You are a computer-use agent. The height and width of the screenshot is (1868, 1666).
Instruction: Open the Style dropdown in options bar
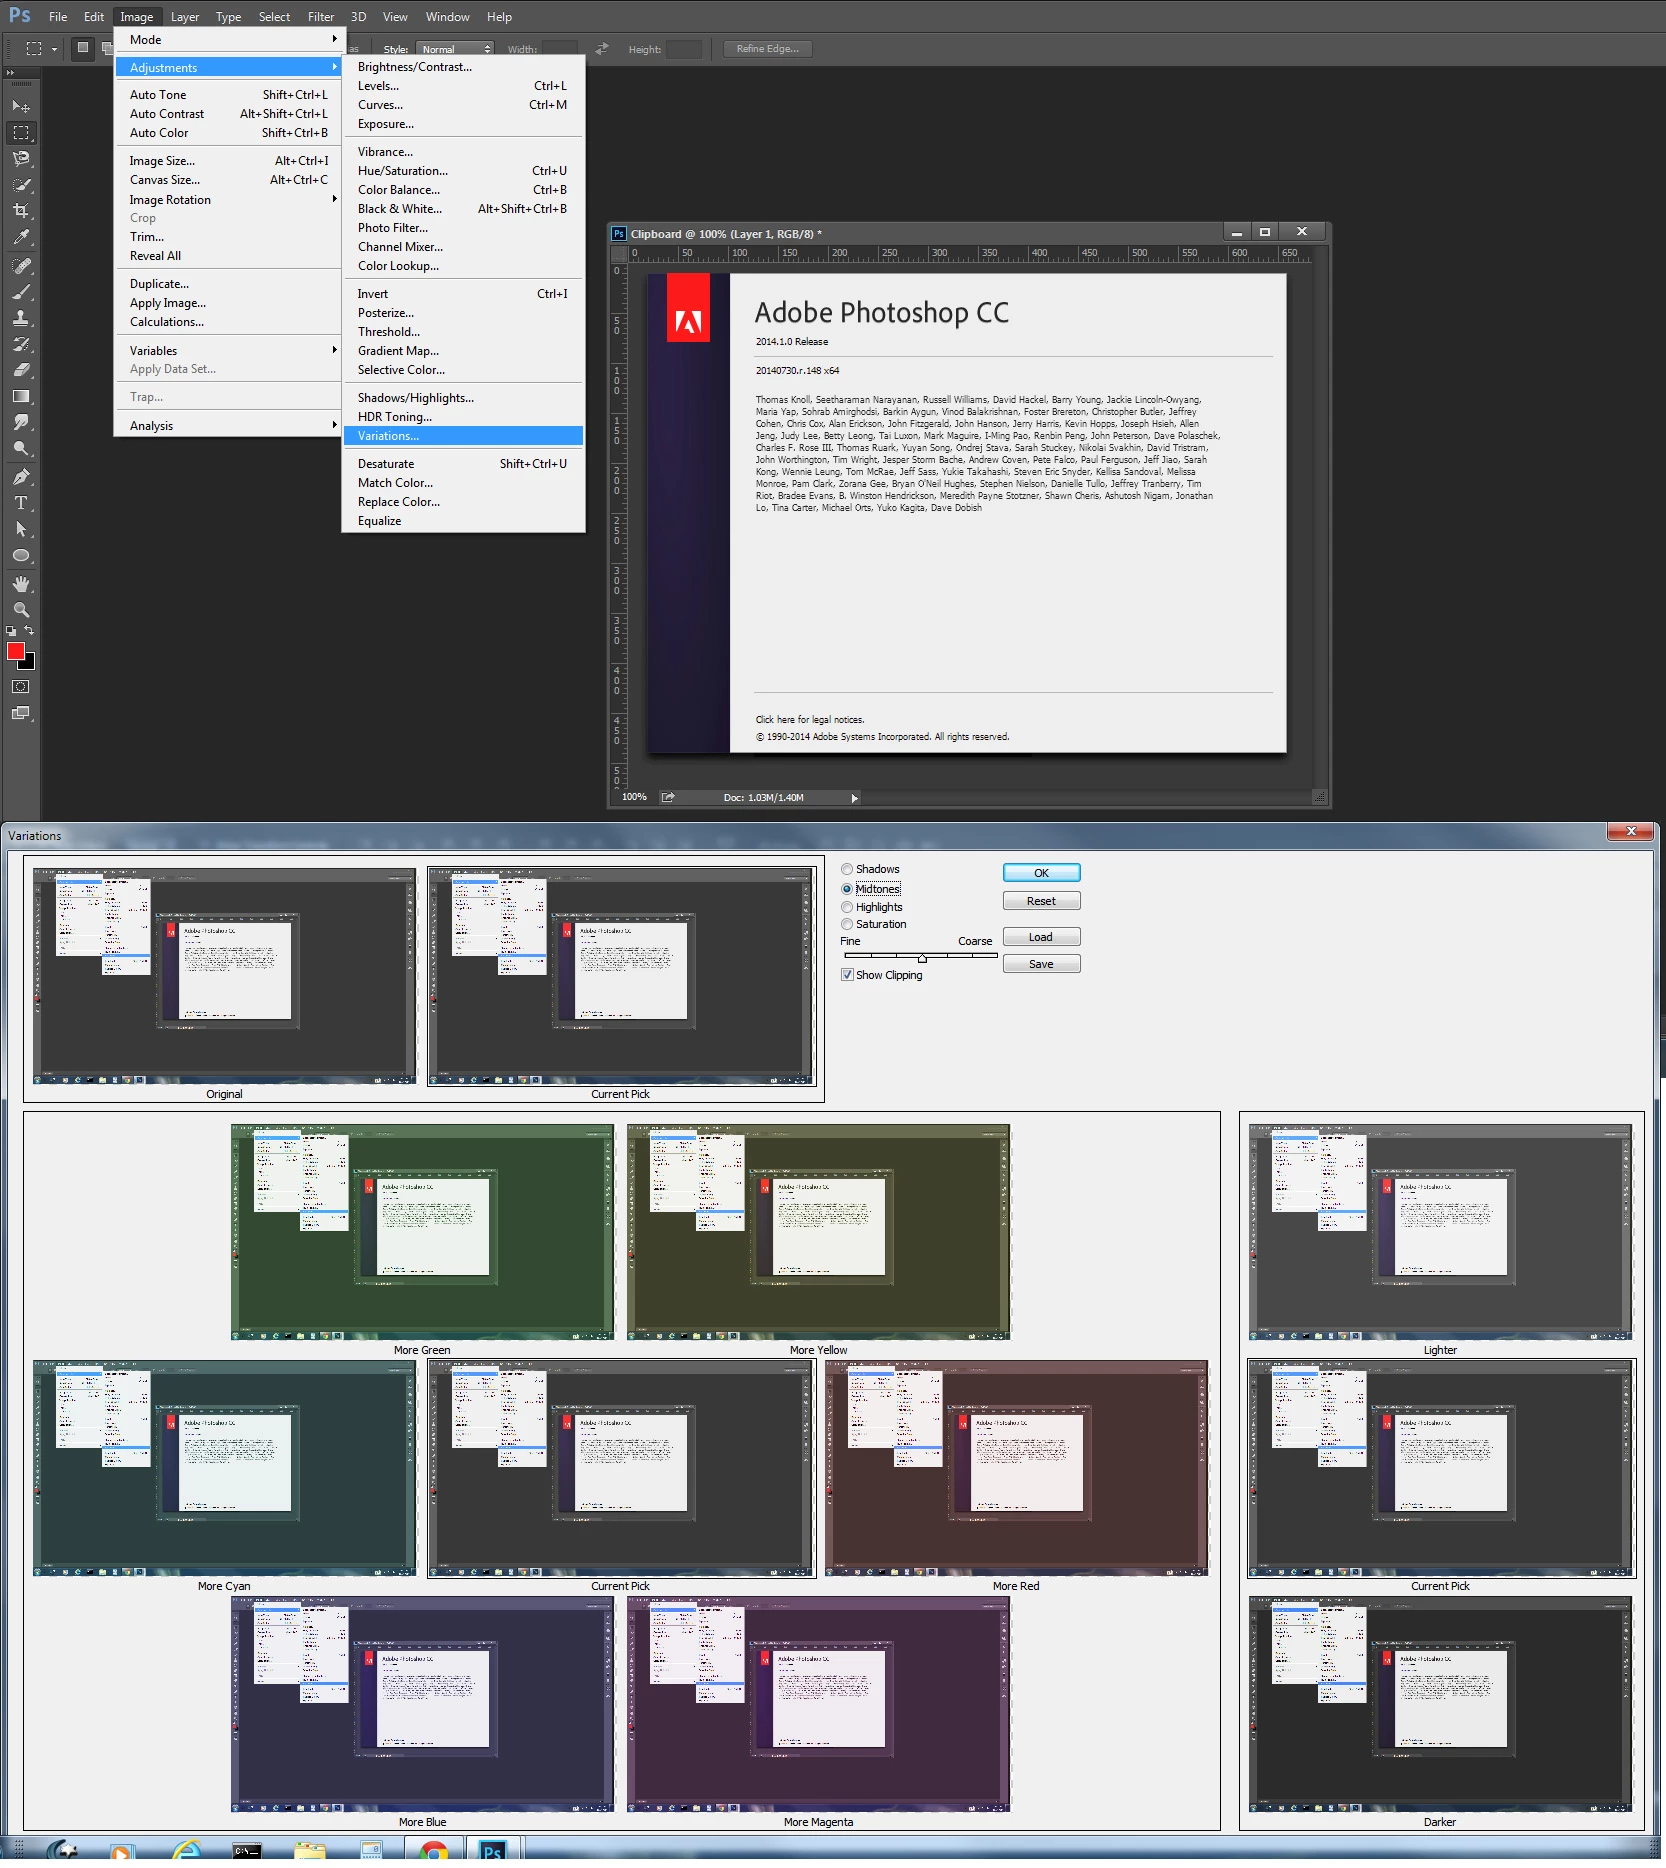(456, 49)
